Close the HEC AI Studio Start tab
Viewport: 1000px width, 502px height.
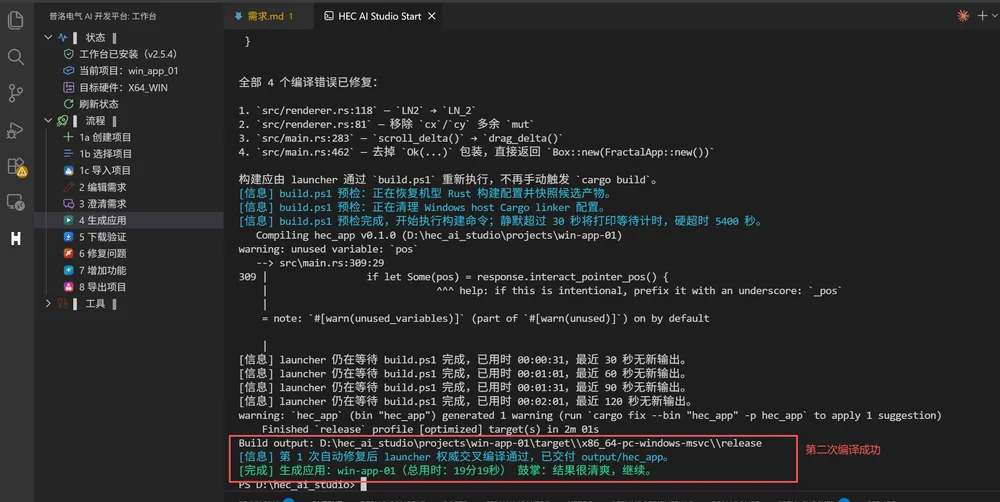(x=432, y=16)
